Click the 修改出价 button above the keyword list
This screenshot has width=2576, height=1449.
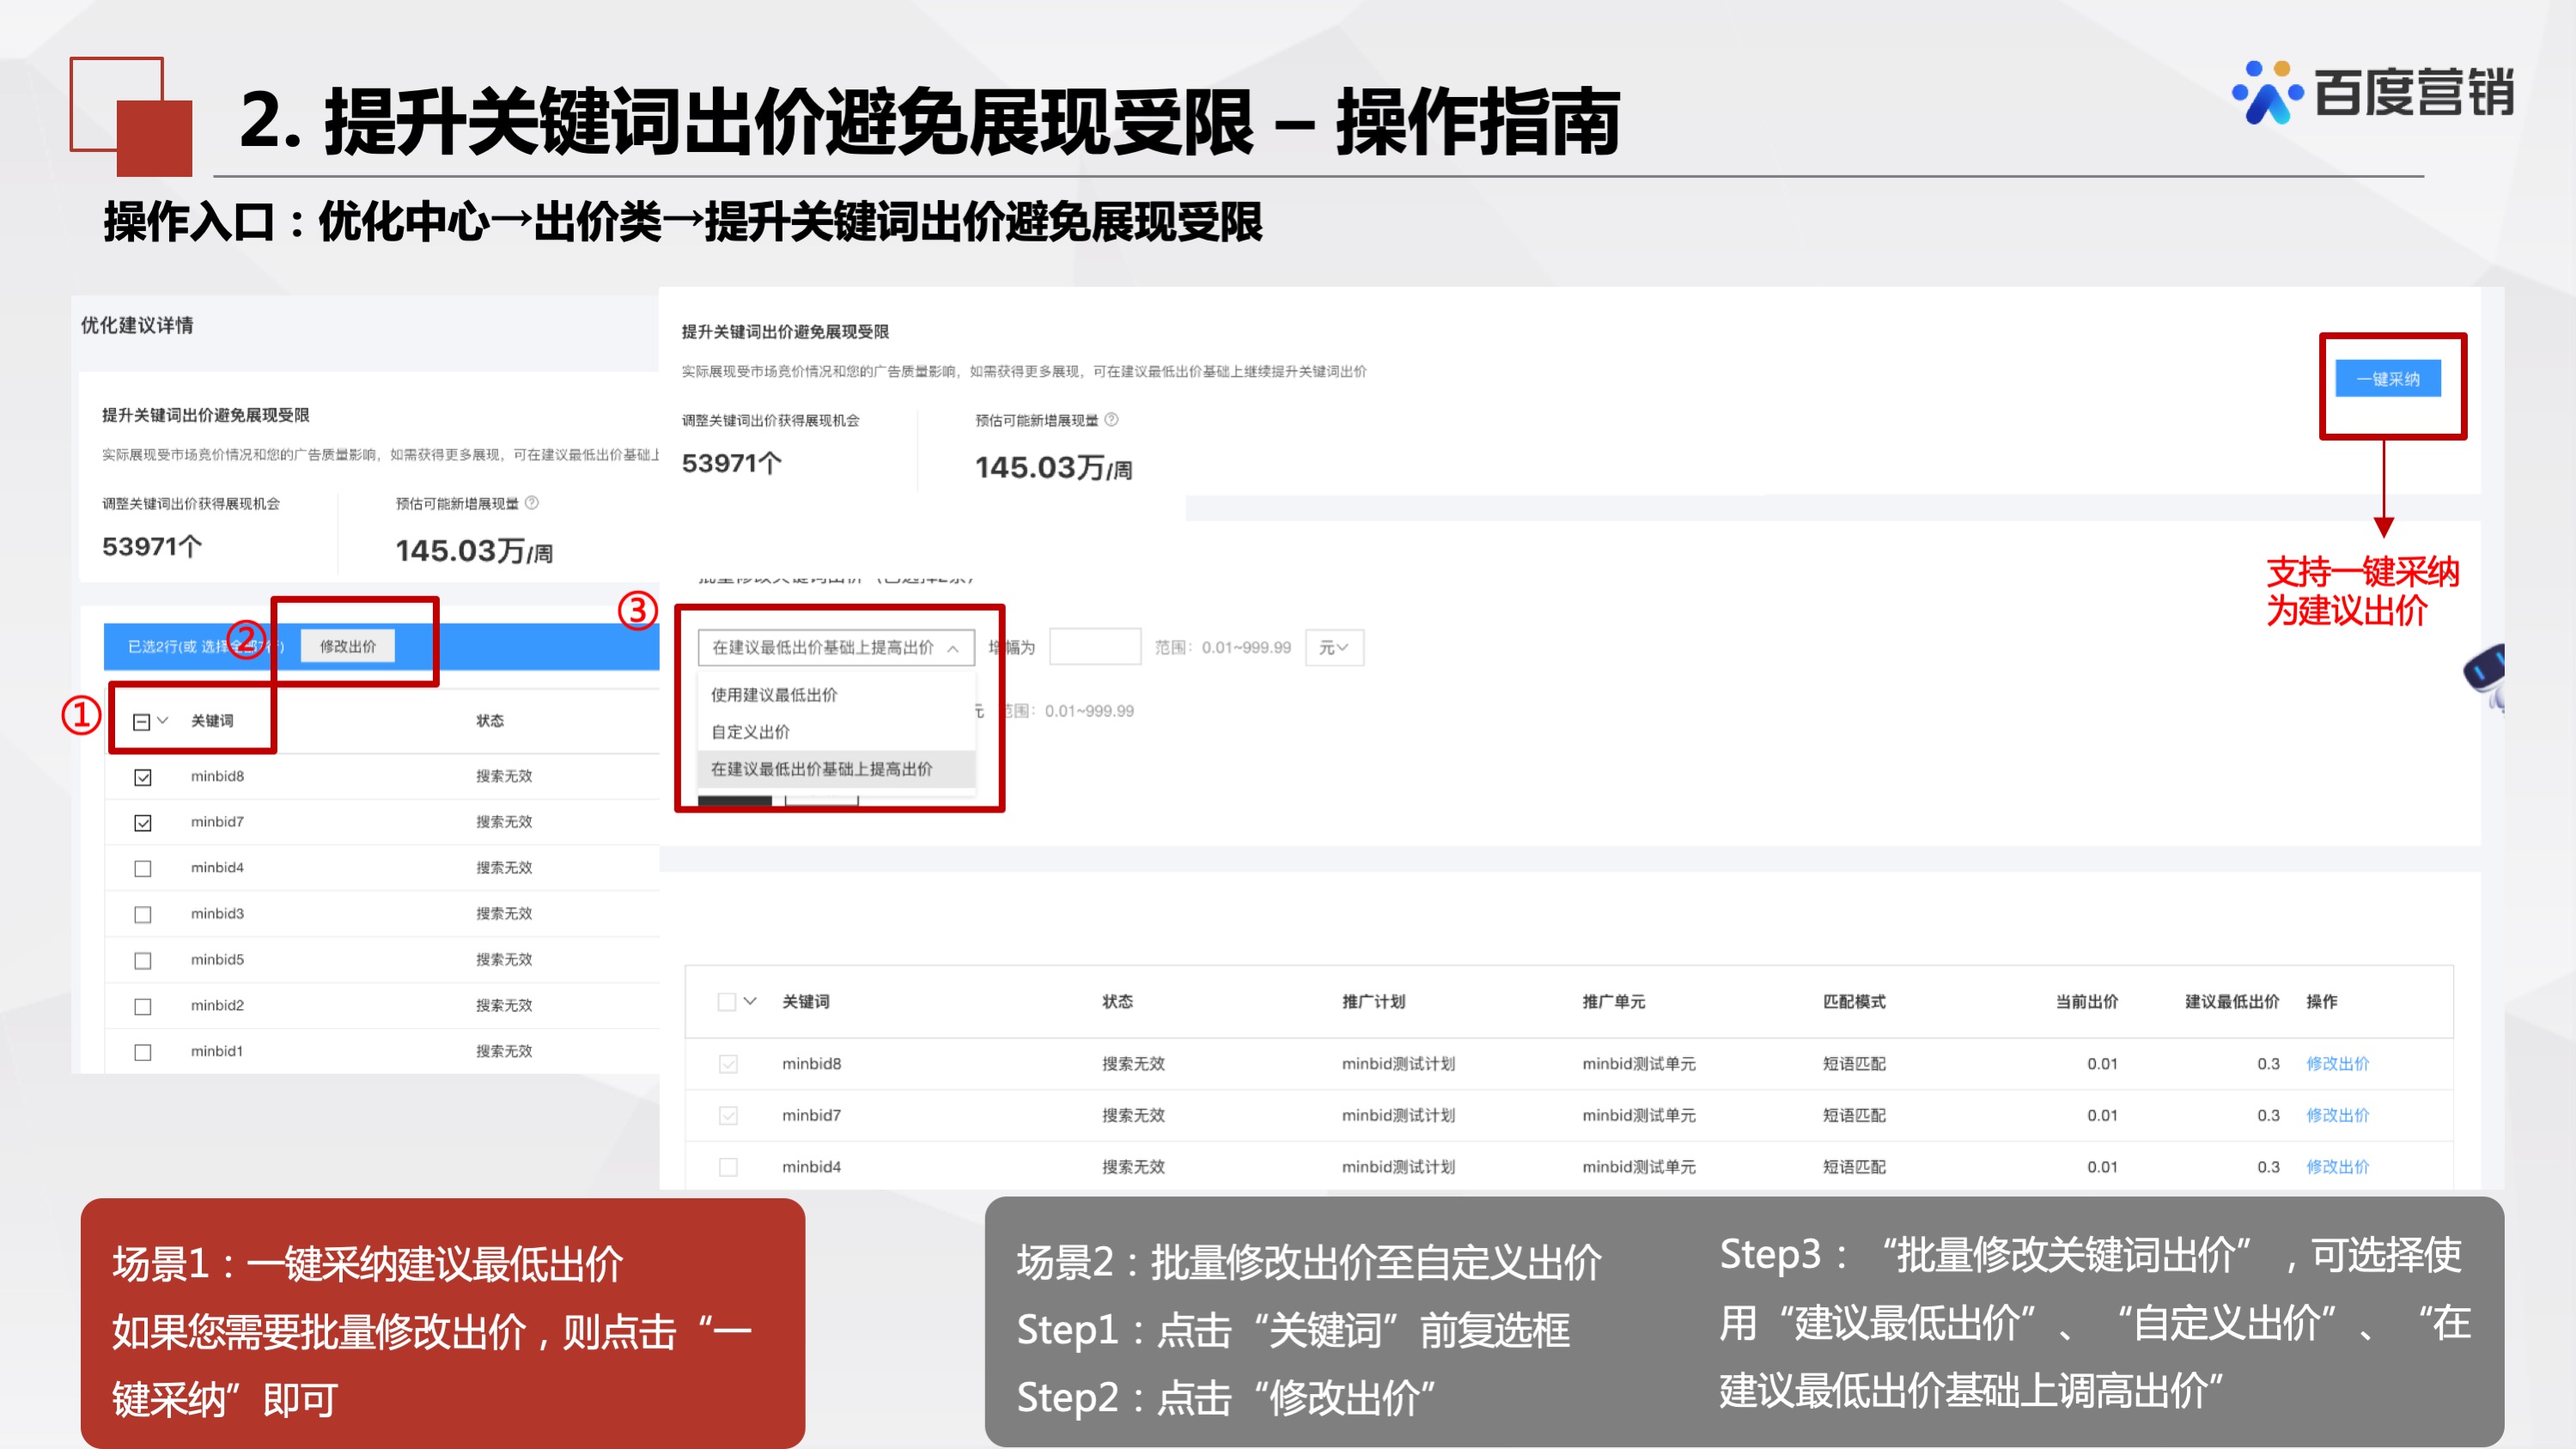[x=346, y=646]
